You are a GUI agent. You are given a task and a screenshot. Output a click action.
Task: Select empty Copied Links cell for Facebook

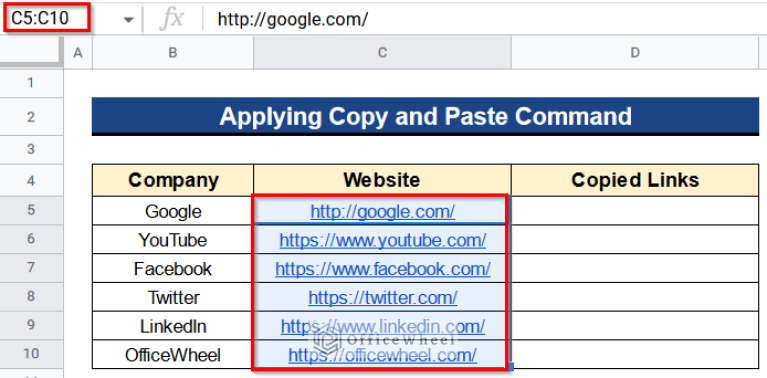pos(635,268)
